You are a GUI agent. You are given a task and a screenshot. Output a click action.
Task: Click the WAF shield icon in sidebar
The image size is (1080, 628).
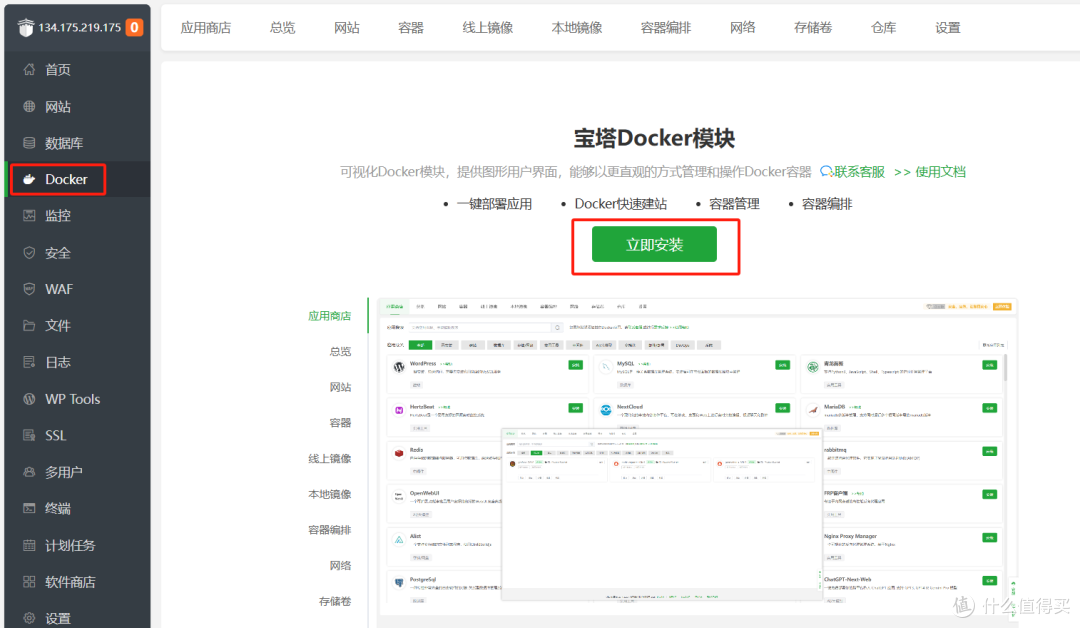pyautogui.click(x=29, y=289)
